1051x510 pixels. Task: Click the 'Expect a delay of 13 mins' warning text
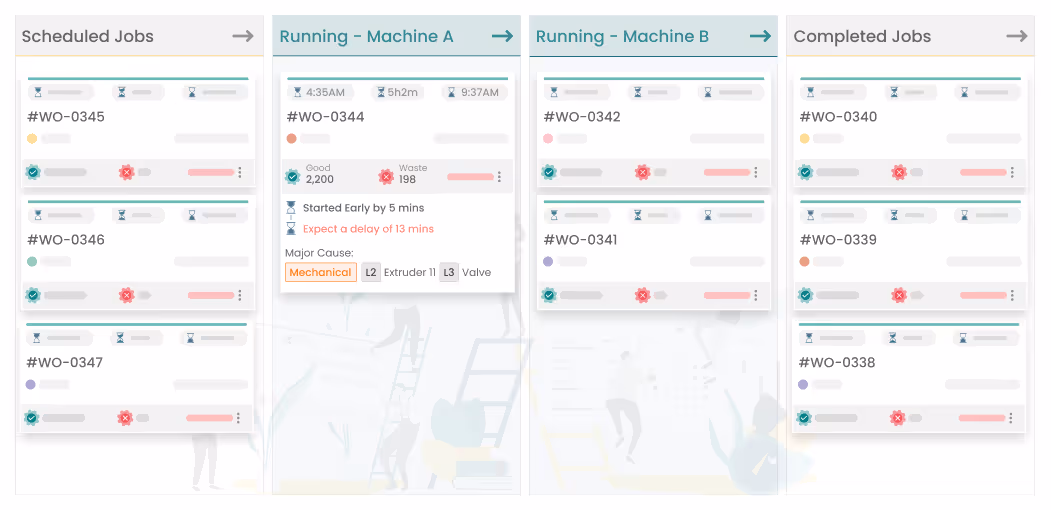(369, 229)
